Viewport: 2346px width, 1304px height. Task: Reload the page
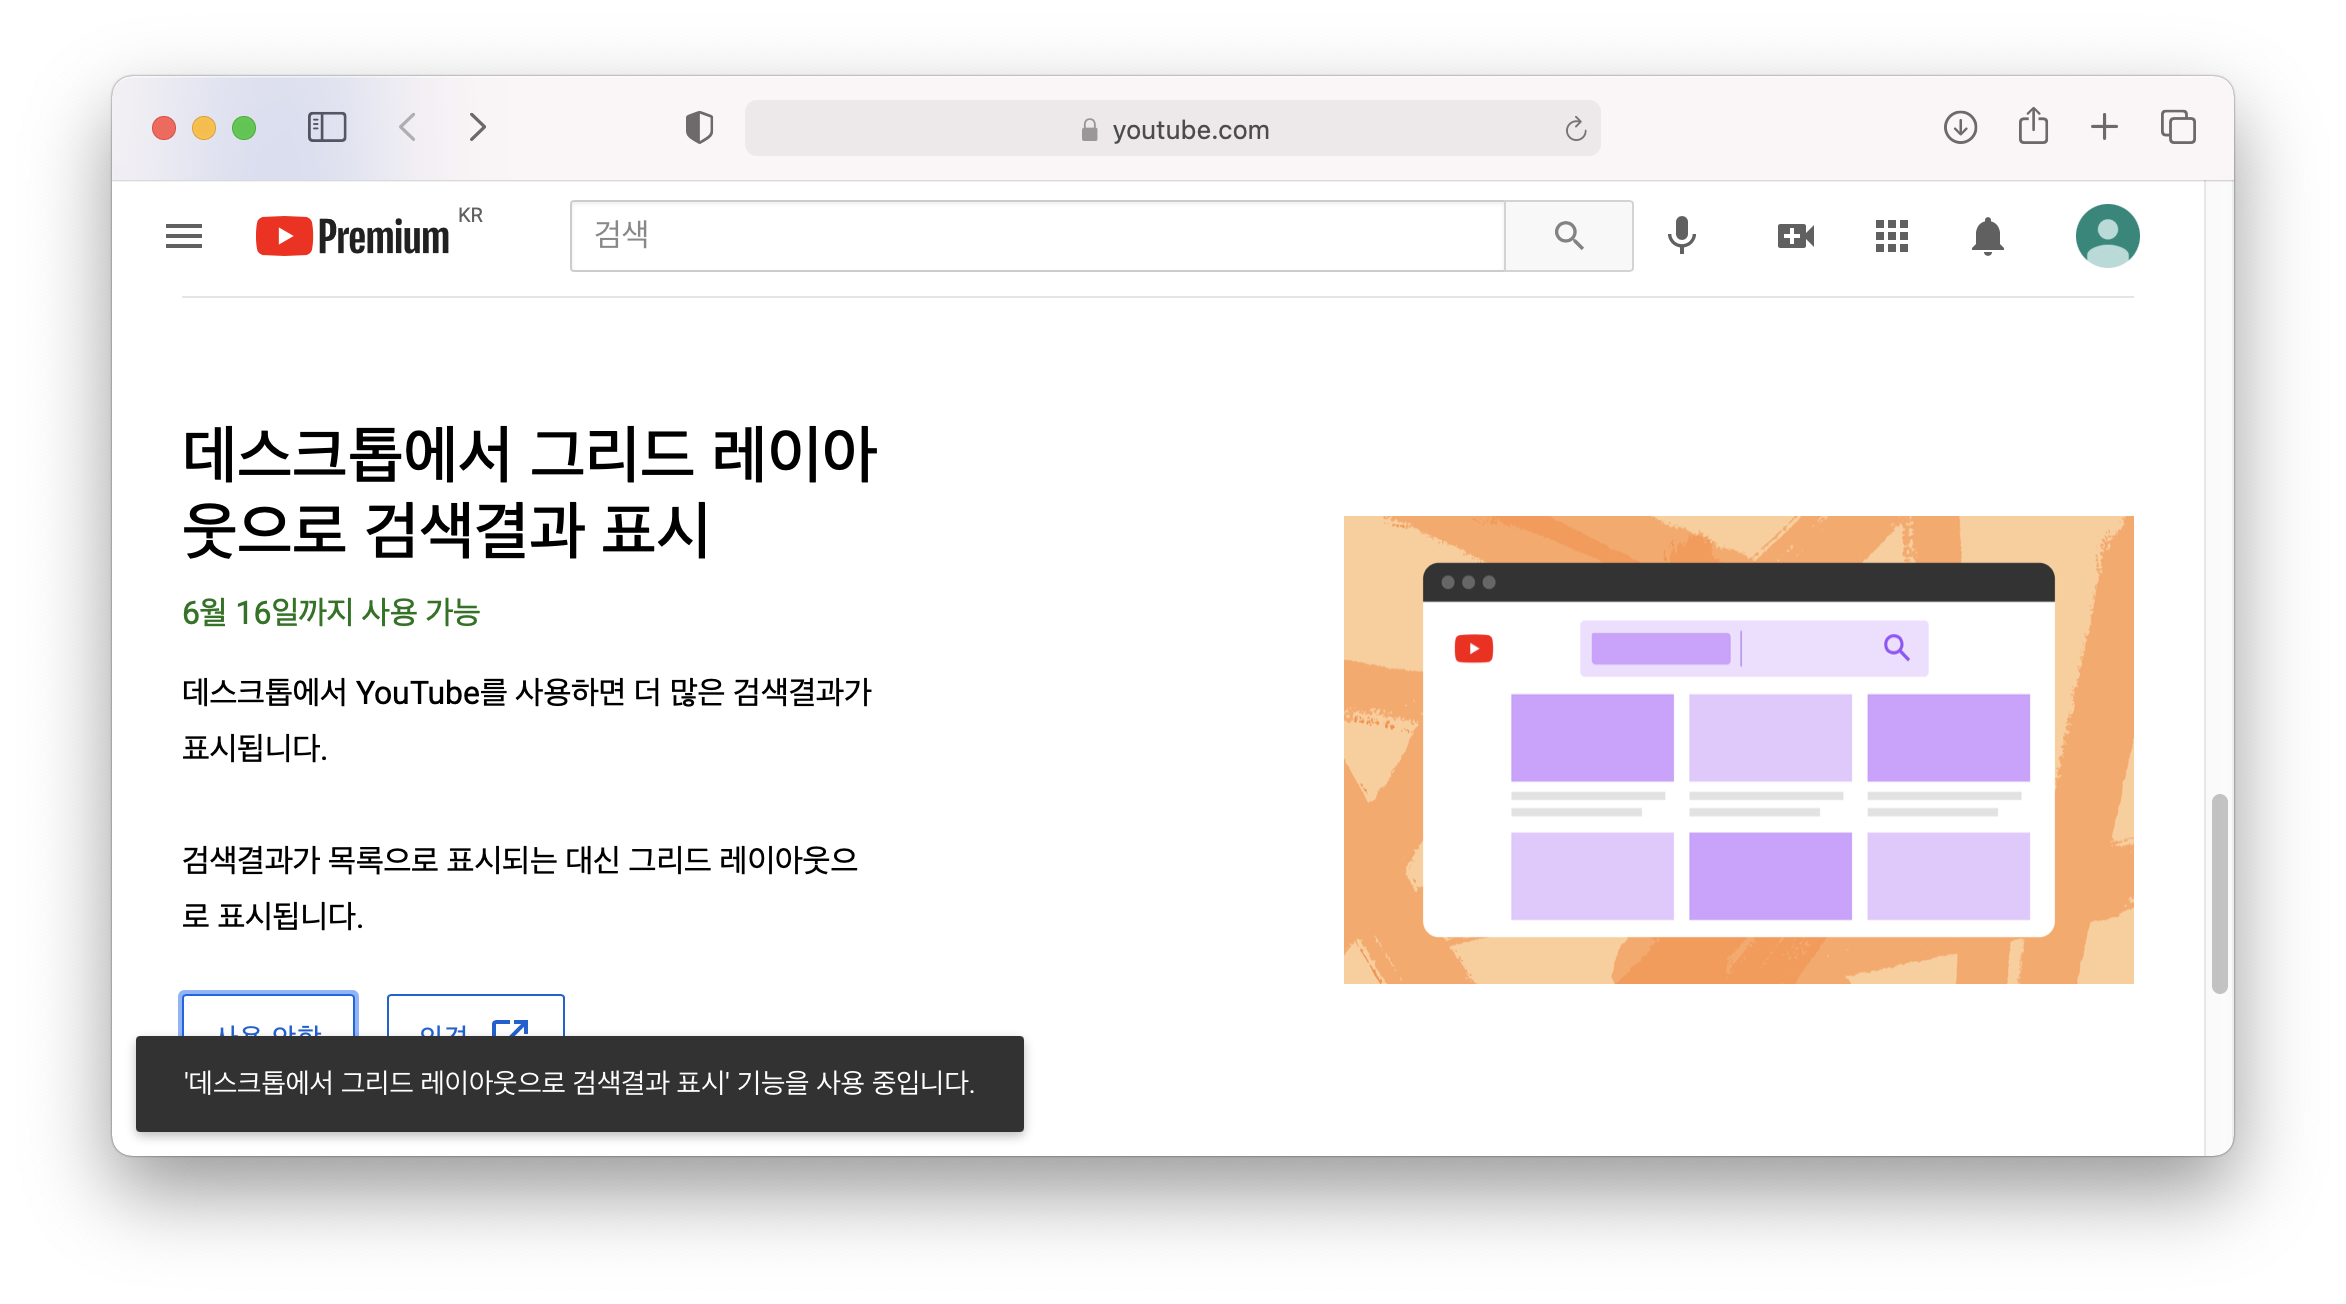point(1576,129)
